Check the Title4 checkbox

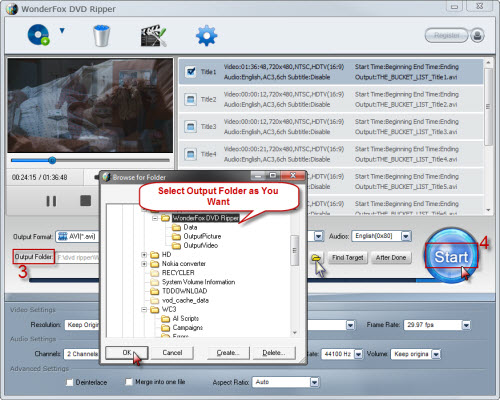coord(191,154)
